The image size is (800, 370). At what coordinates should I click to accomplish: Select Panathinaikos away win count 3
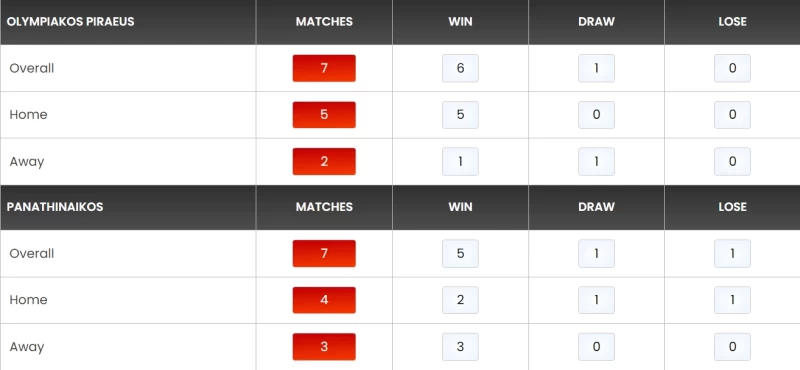click(x=460, y=347)
